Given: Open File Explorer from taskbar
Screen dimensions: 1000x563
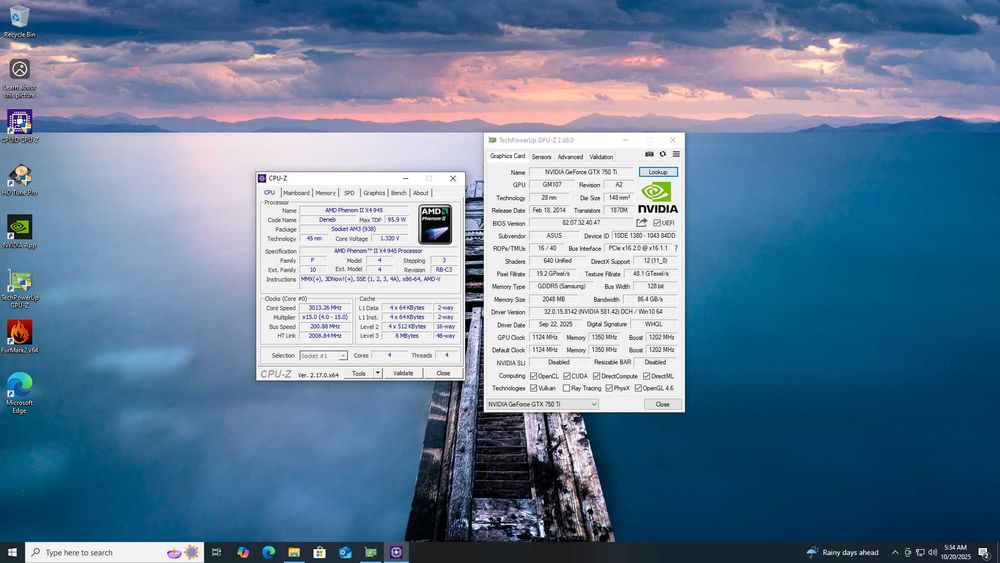Looking at the screenshot, I should tap(294, 552).
